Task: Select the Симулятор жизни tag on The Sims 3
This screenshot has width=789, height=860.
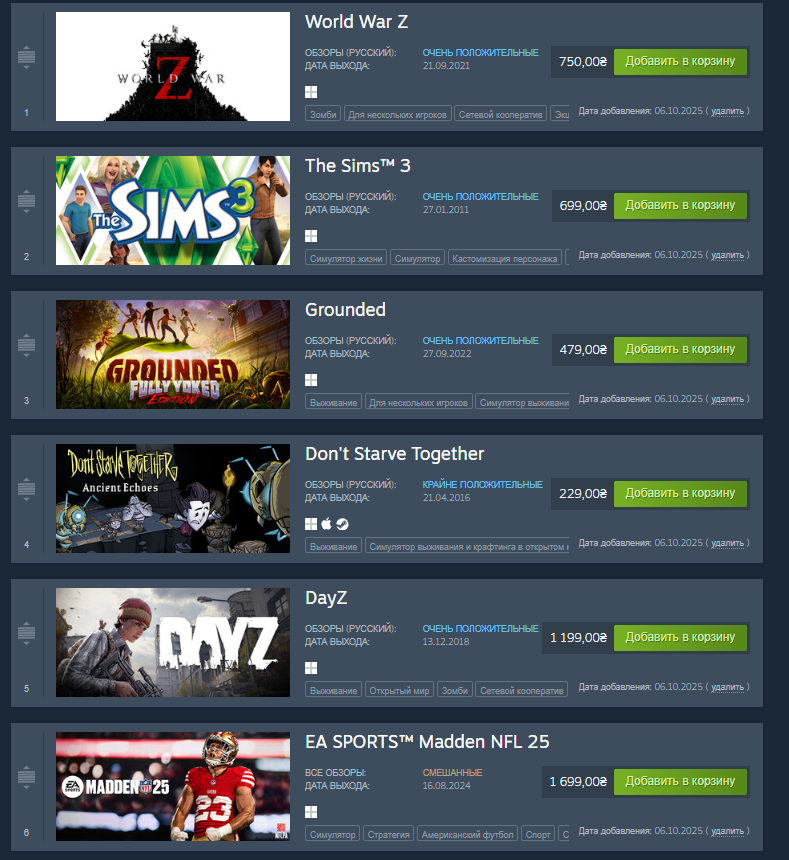Action: click(346, 258)
